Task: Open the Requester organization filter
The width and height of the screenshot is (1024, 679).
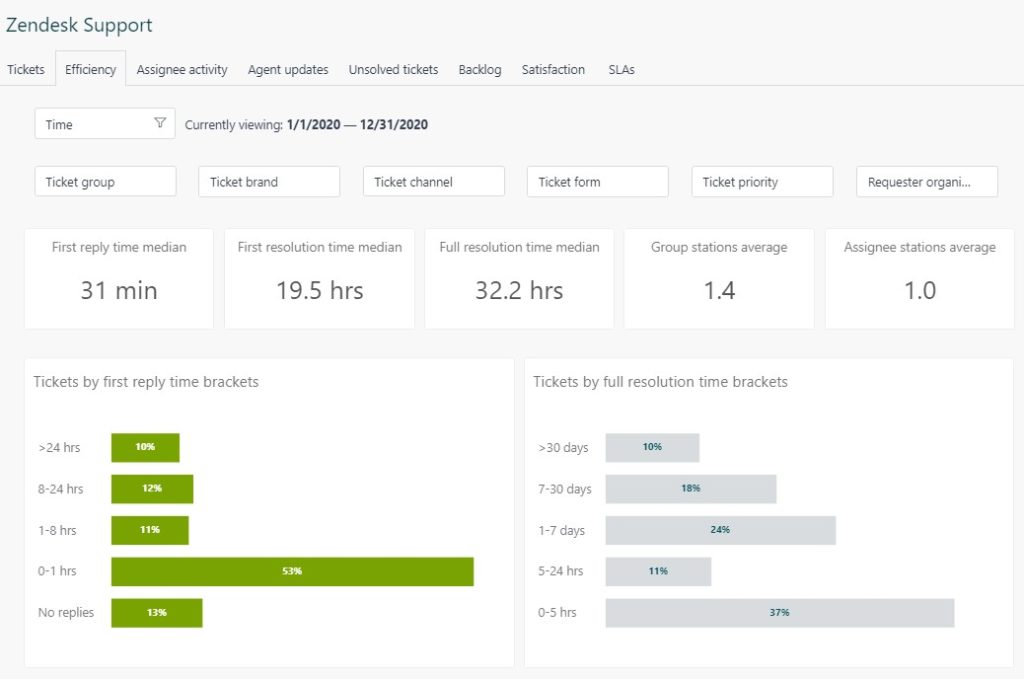Action: (927, 182)
